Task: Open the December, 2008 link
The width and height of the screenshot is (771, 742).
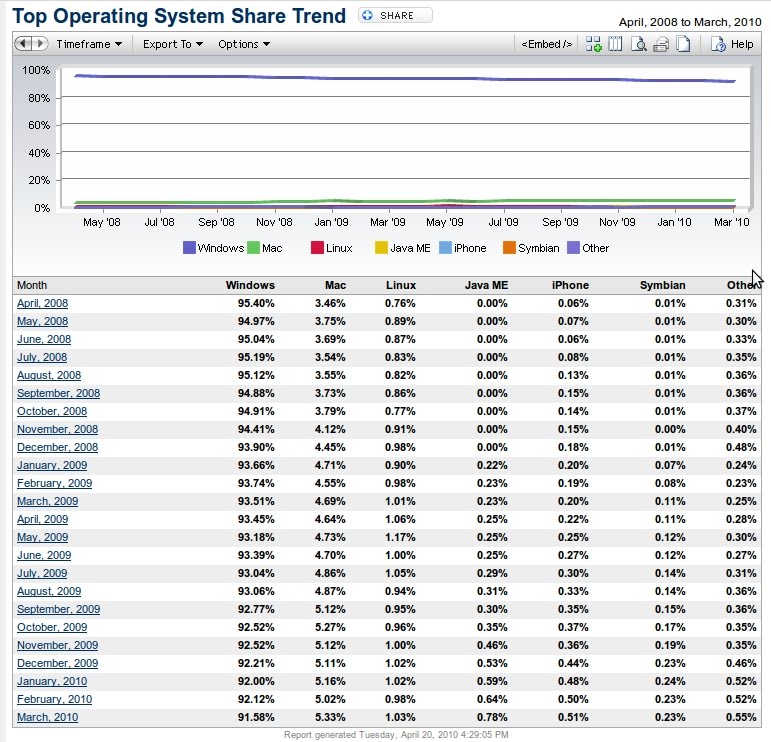Action: coord(57,447)
